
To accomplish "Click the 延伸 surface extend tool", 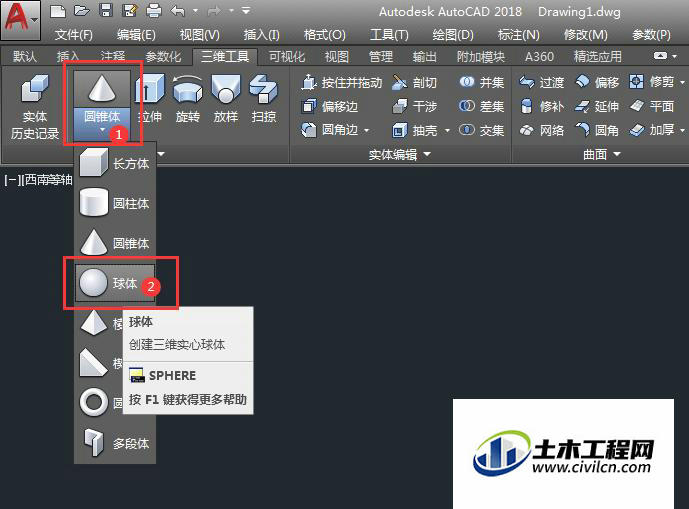I will tap(597, 106).
